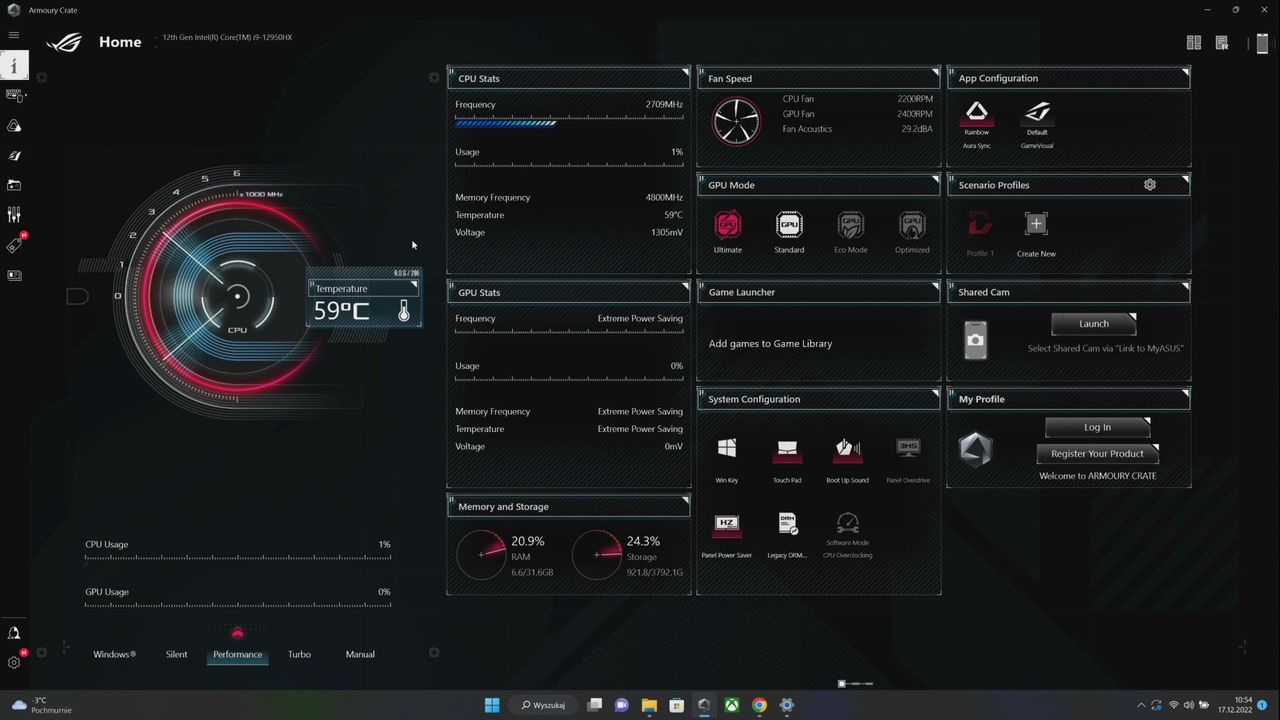This screenshot has width=1280, height=720.
Task: Click Add games to Game Library
Action: click(770, 343)
